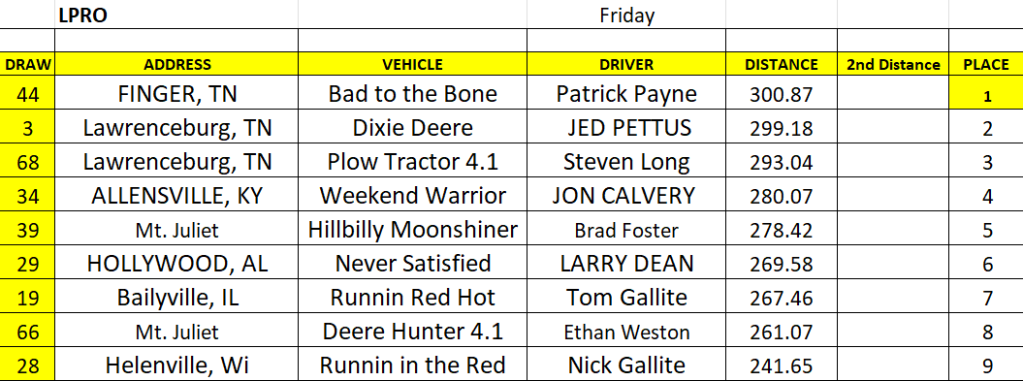Select draw number 19 cell
Screen dimensions: 1023x381
click(28, 297)
